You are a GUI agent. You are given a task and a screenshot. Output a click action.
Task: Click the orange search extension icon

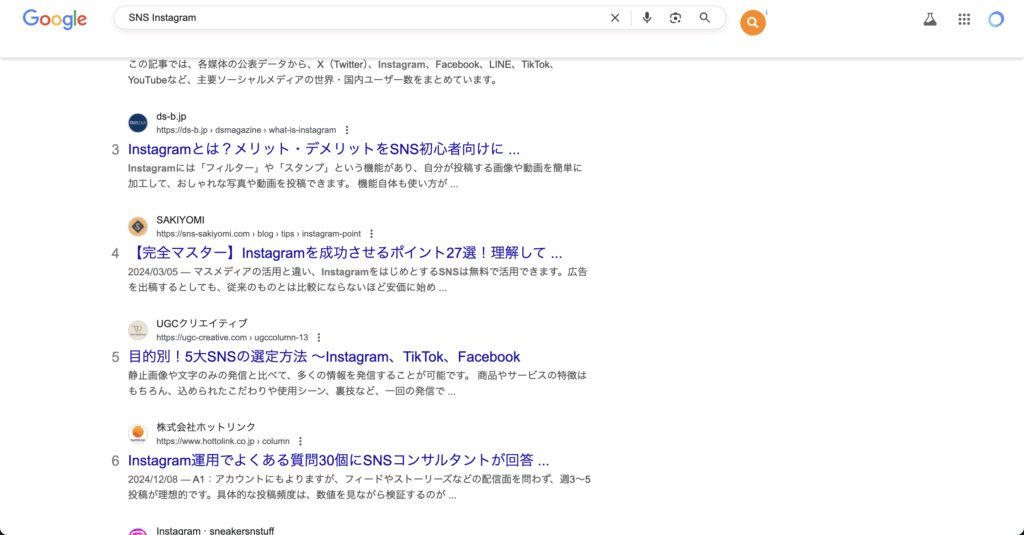(x=752, y=23)
